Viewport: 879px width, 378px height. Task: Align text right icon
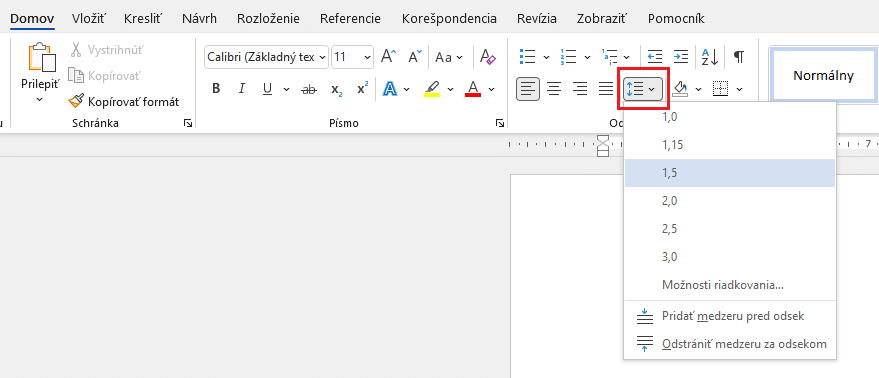[x=580, y=89]
